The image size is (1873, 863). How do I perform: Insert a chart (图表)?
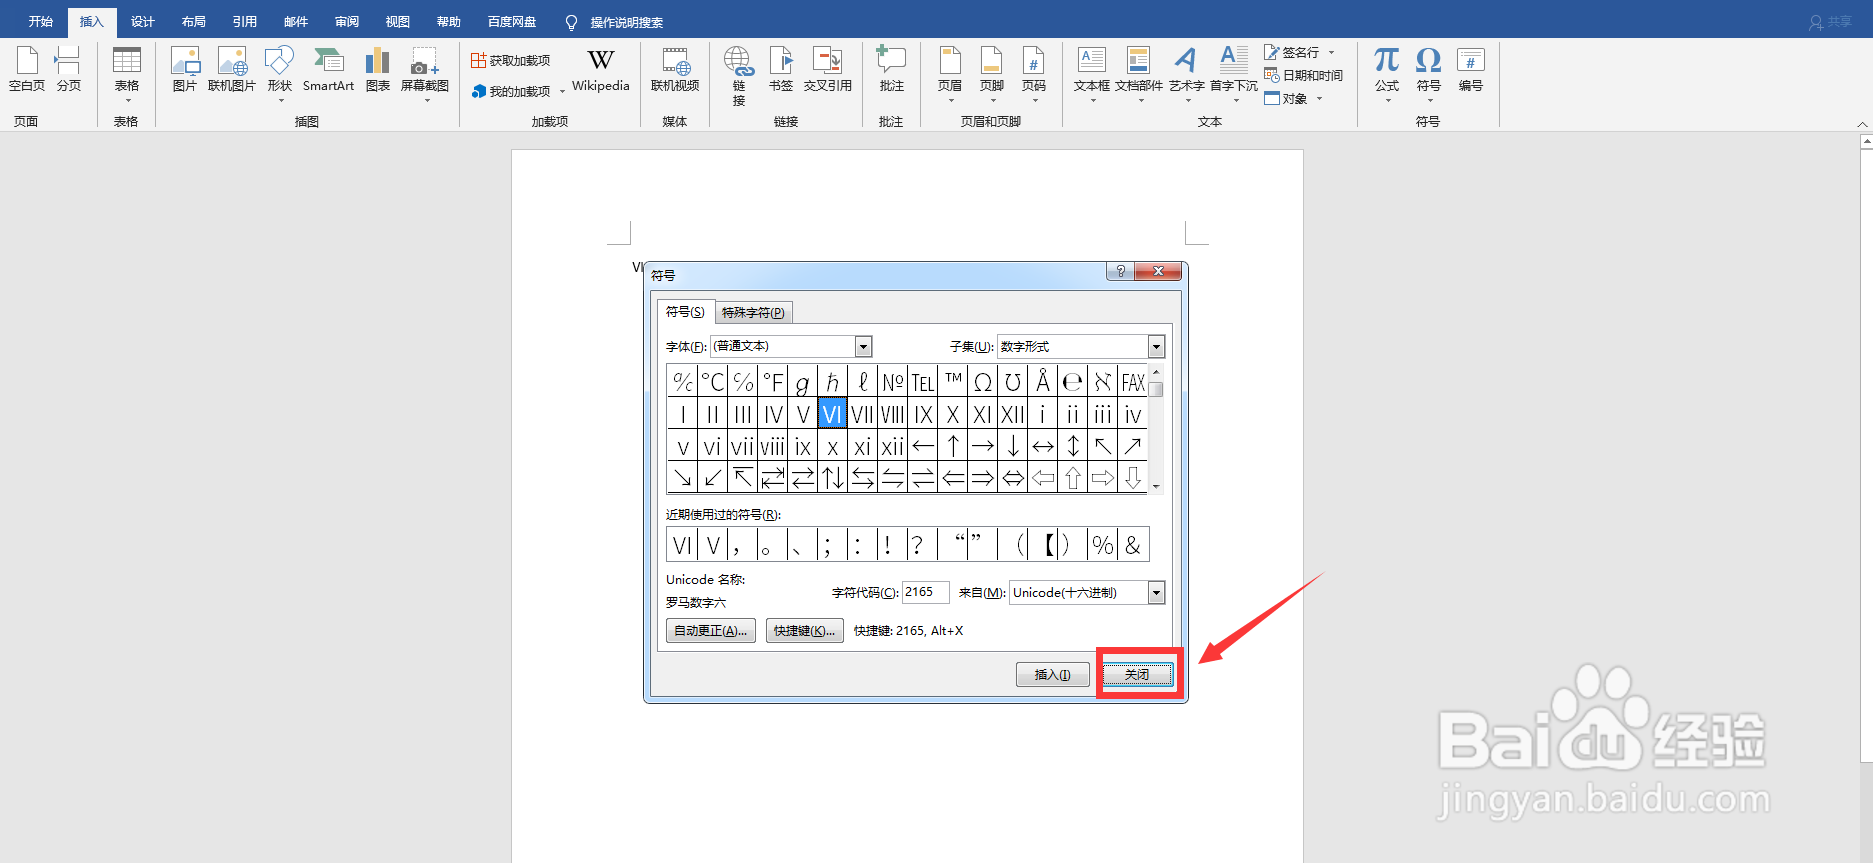[x=377, y=70]
